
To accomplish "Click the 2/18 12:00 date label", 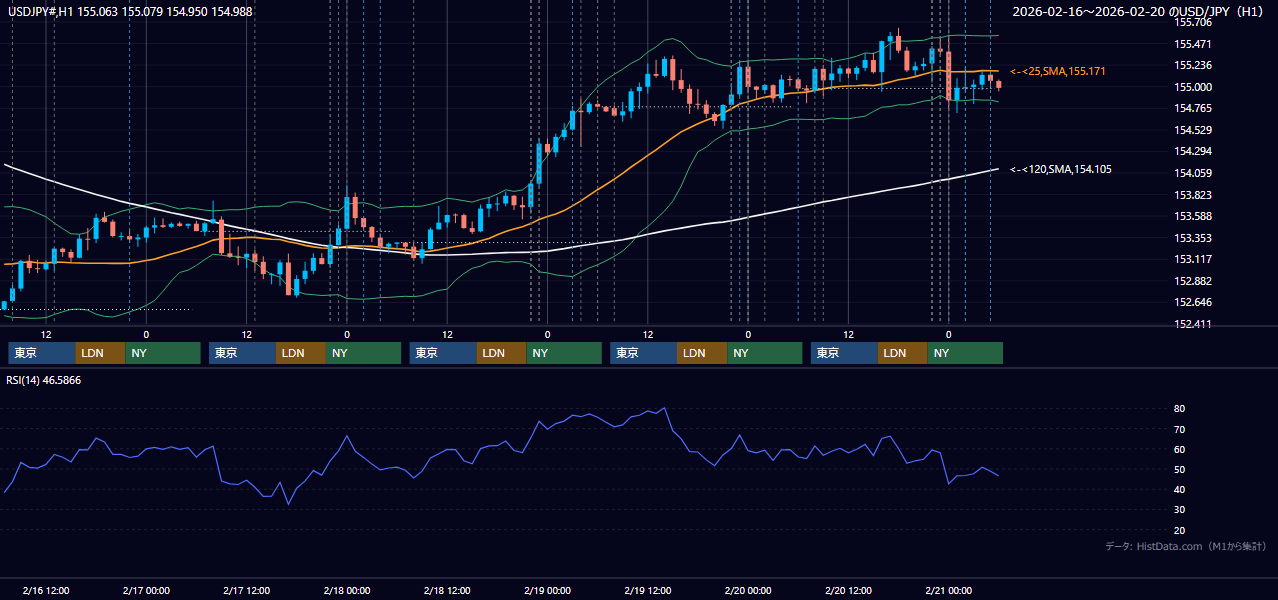I will pos(448,590).
